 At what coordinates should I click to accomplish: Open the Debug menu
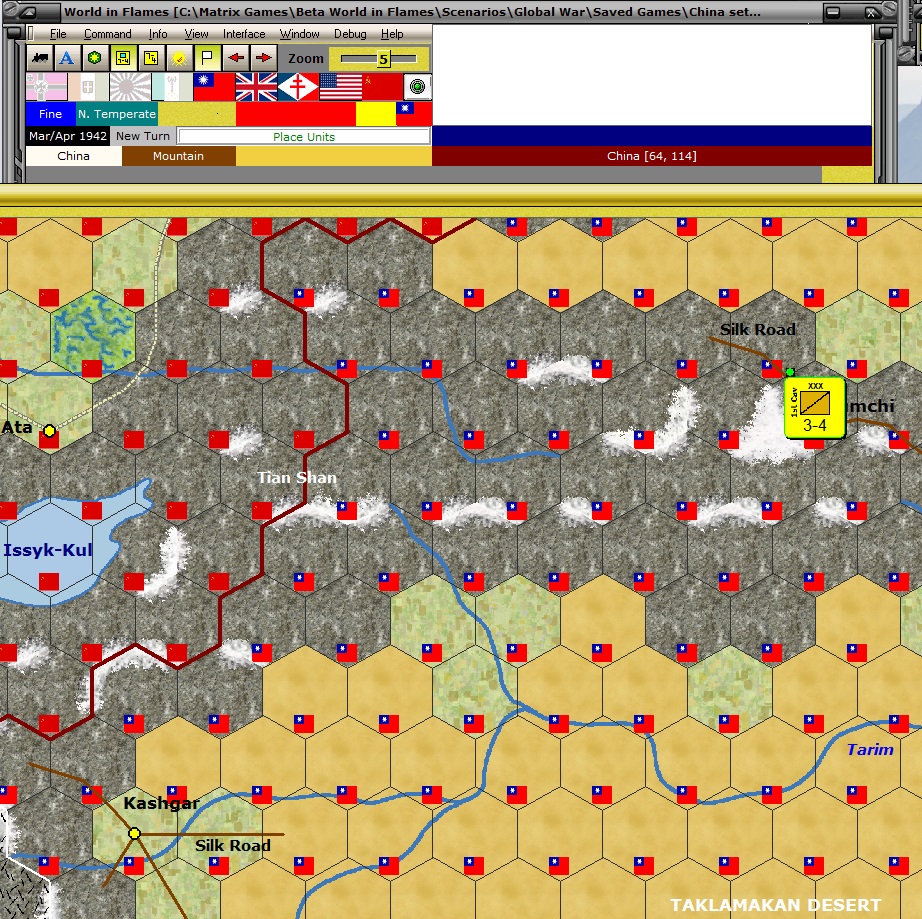tap(350, 34)
